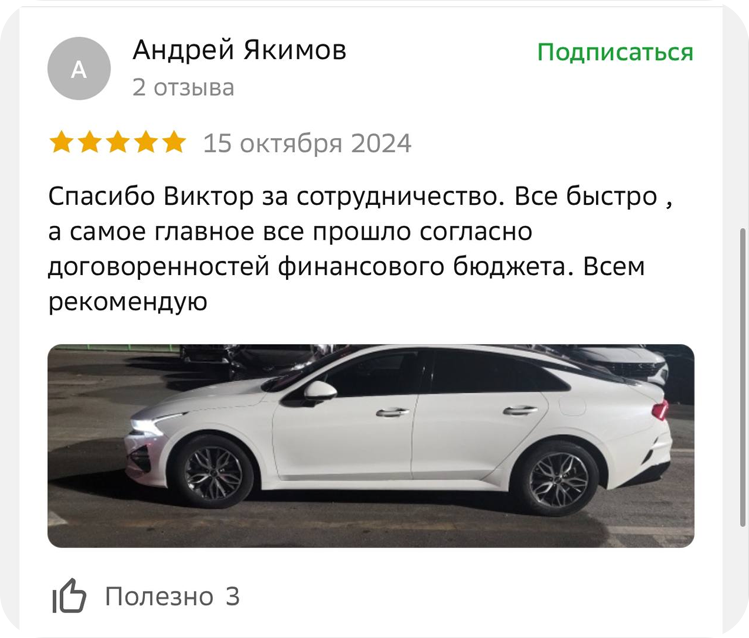
Task: Click the second yellow rating star
Action: pos(90,142)
